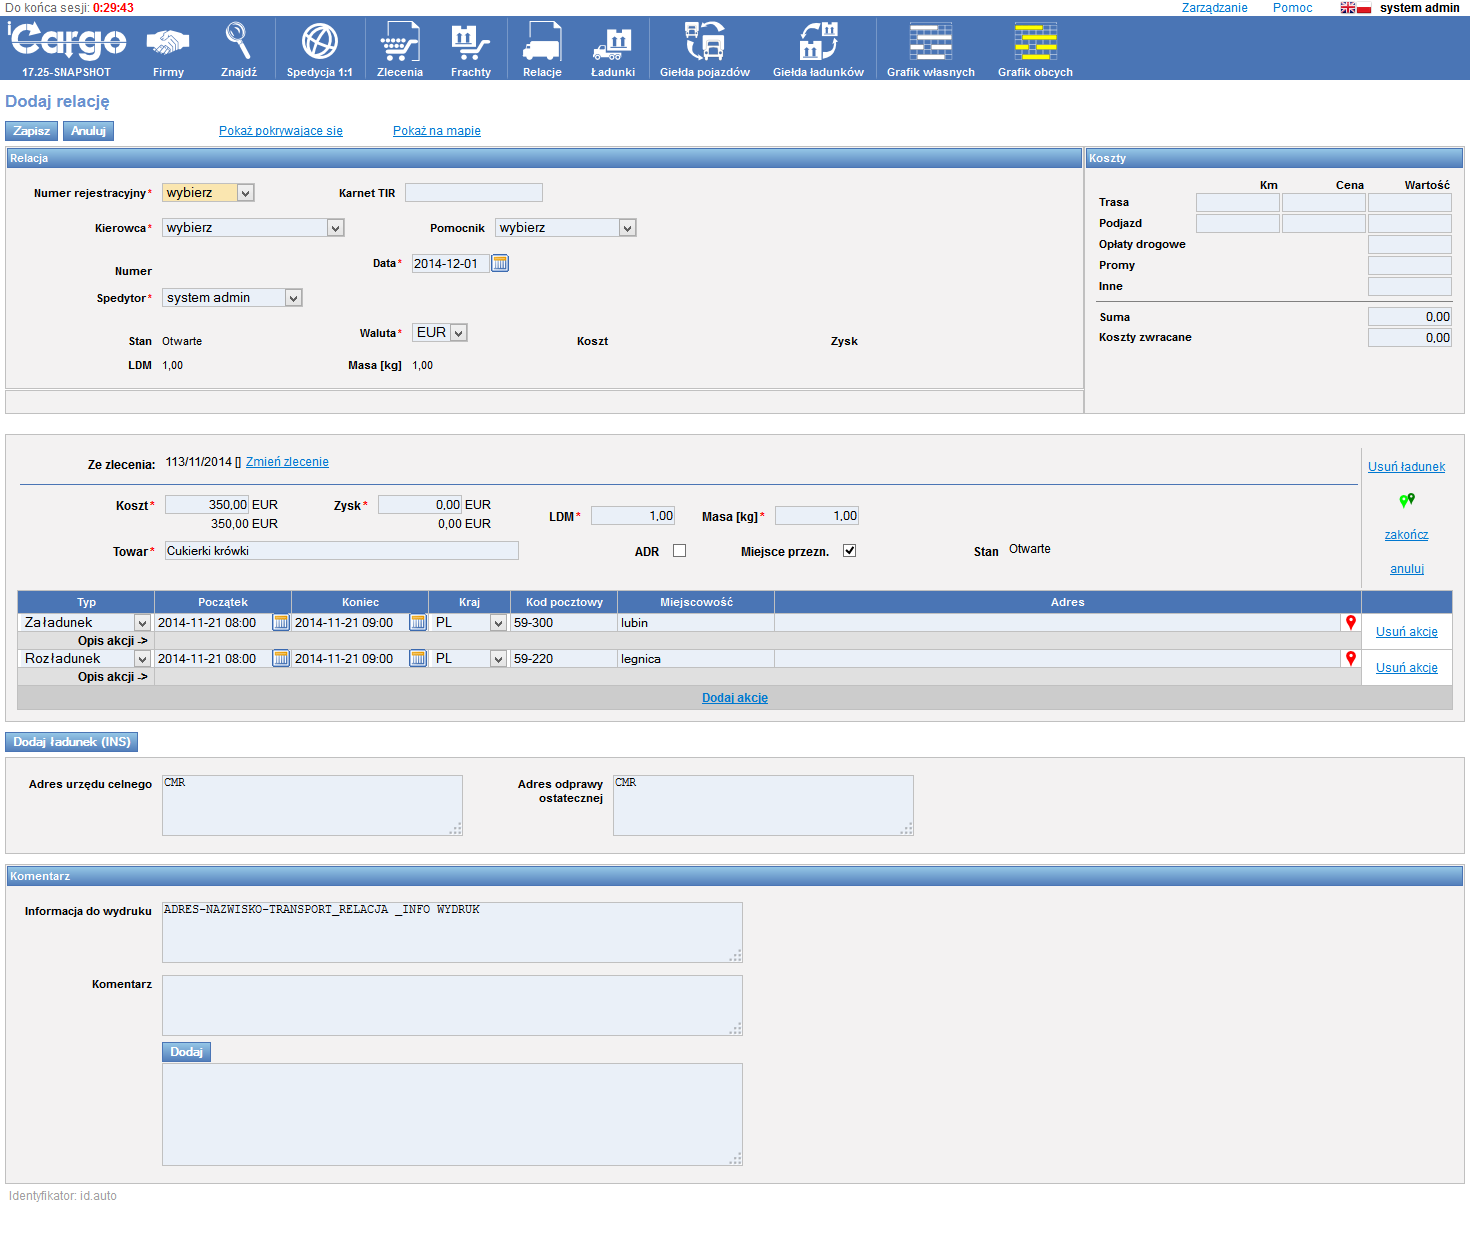Click the Znajdź magnifier icon
This screenshot has height=1244, width=1470.
[238, 42]
